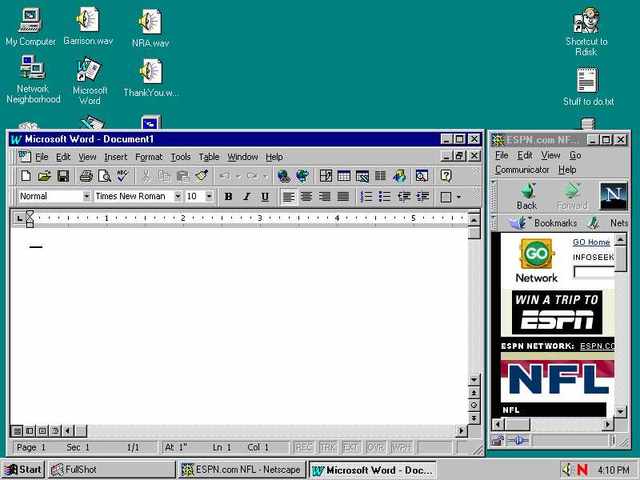
Task: Create a new blank document in Word
Action: 26,176
